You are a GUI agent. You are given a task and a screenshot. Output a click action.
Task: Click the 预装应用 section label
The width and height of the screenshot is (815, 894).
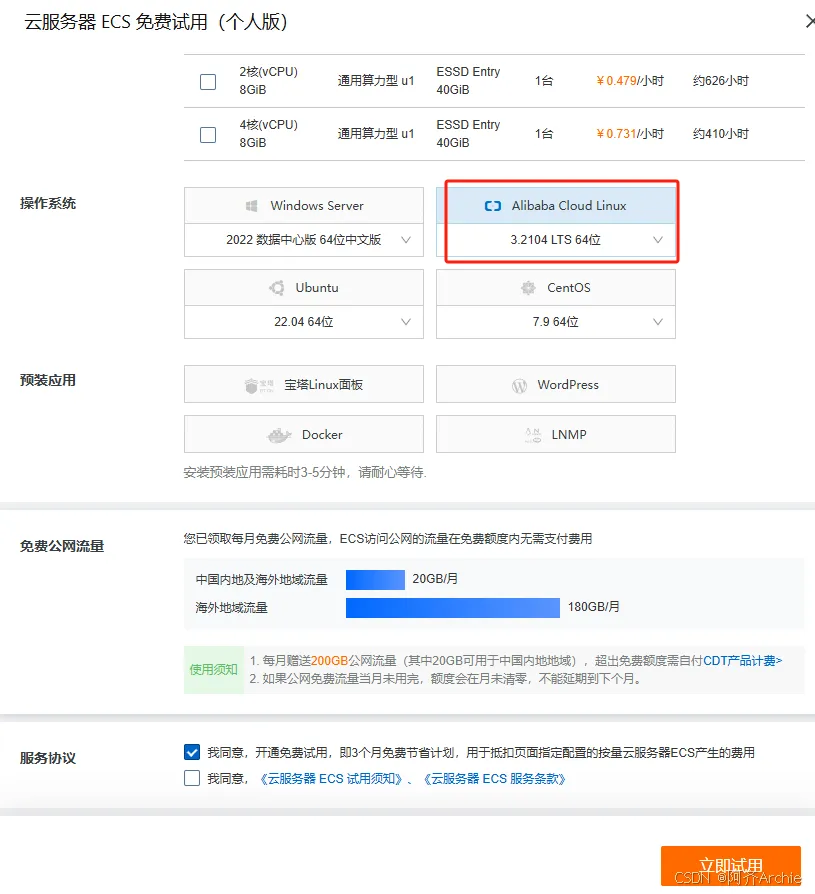pyautogui.click(x=48, y=380)
